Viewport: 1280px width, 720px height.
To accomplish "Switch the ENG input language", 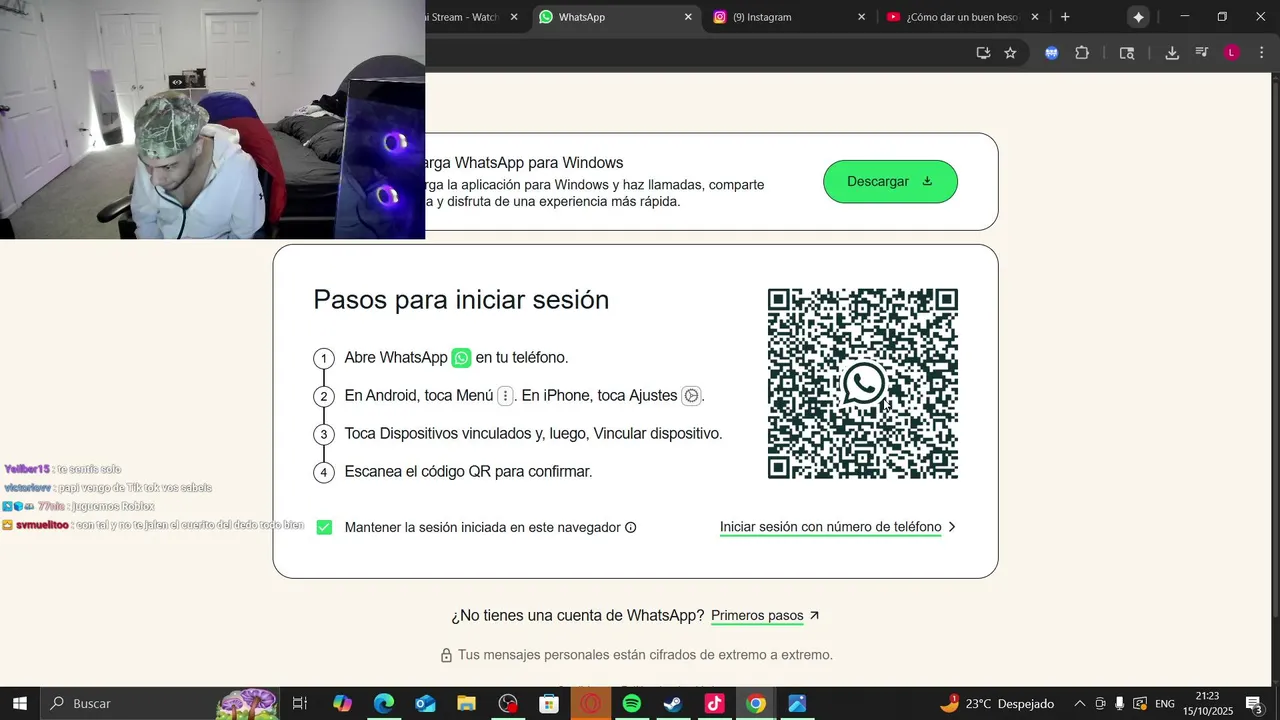I will point(1165,703).
